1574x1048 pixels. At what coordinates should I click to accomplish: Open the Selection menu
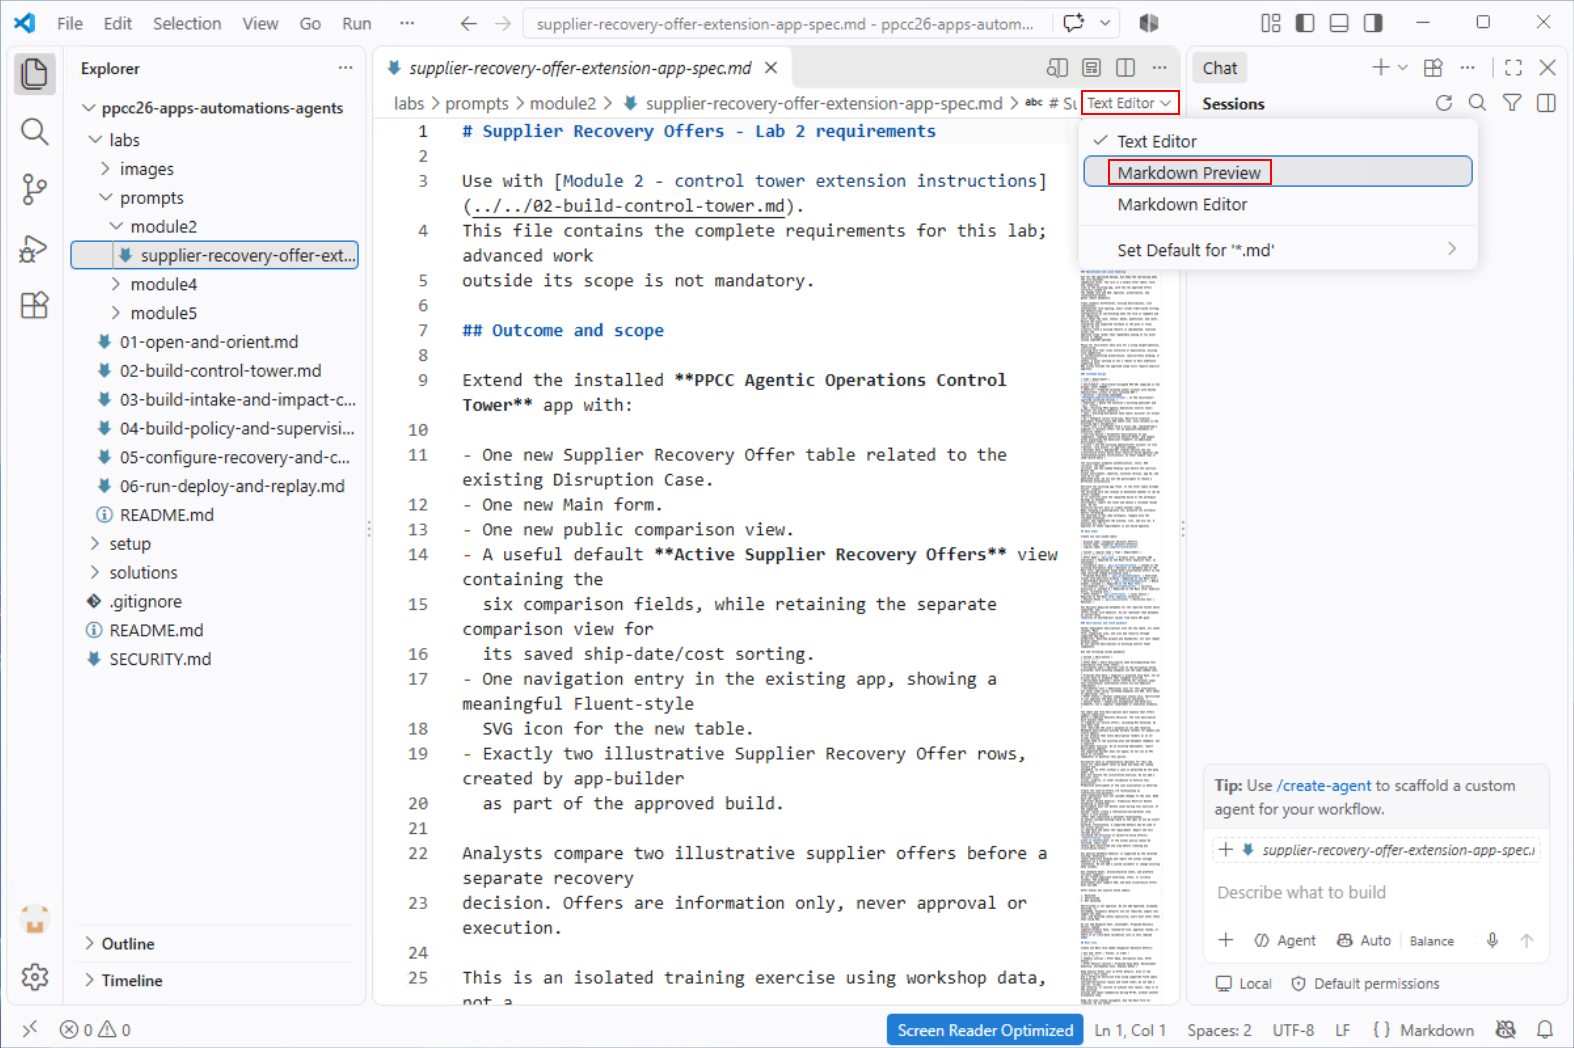[187, 23]
